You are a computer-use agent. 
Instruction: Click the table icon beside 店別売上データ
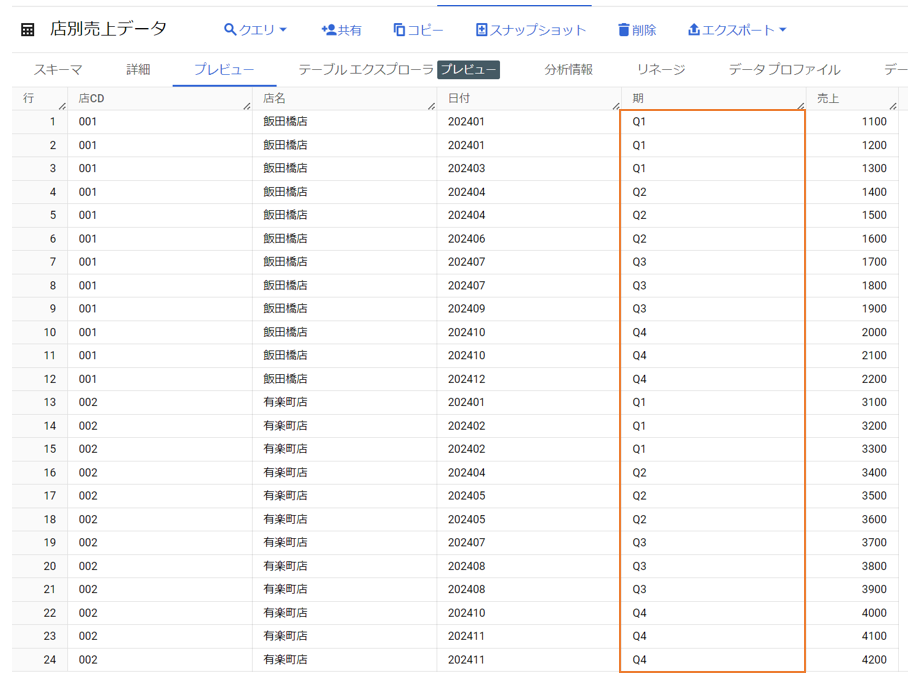[27, 30]
